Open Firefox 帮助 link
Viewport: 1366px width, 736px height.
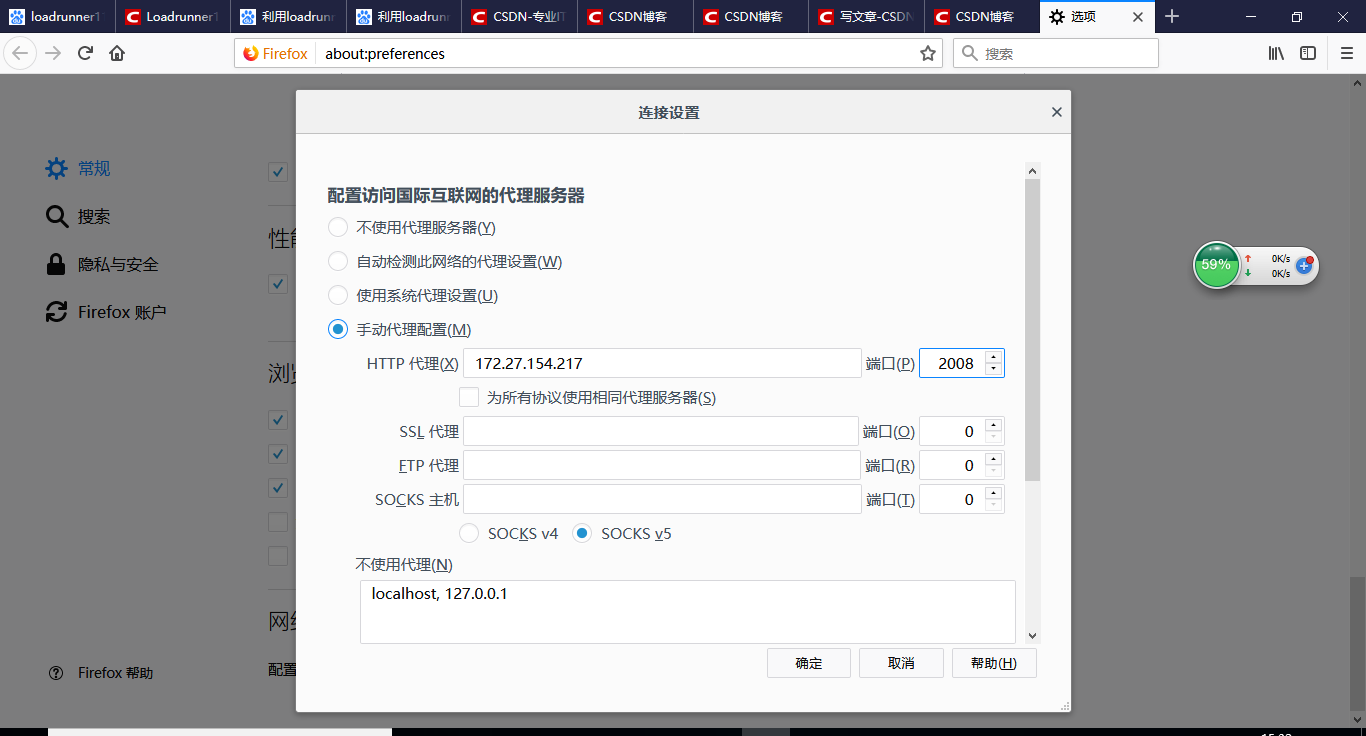(x=116, y=673)
